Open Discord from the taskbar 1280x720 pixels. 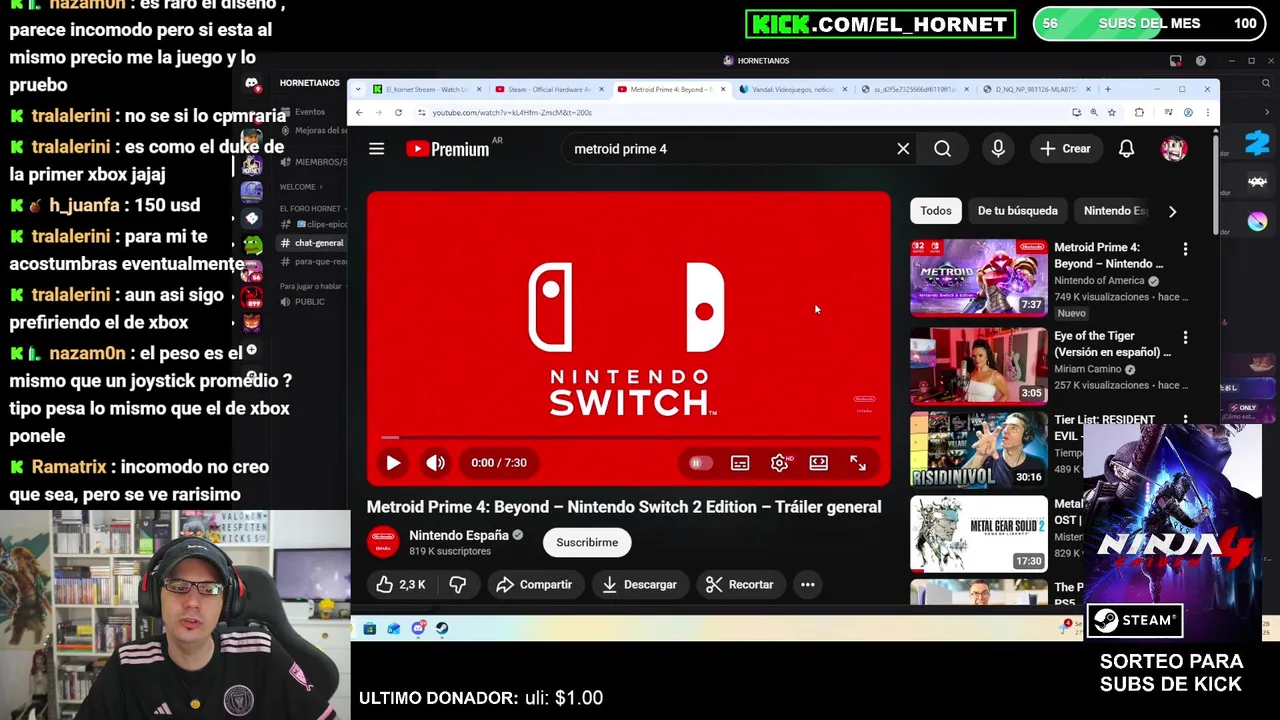[x=418, y=629]
